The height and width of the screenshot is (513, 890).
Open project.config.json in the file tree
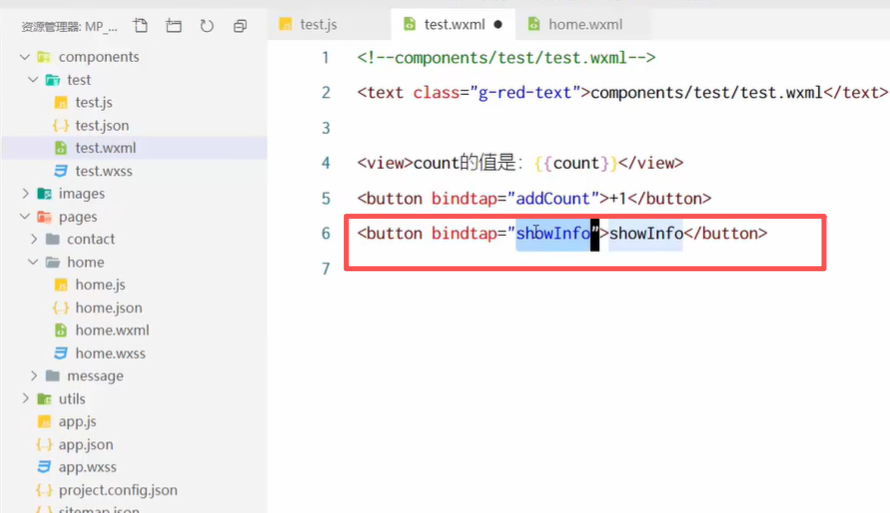click(118, 490)
